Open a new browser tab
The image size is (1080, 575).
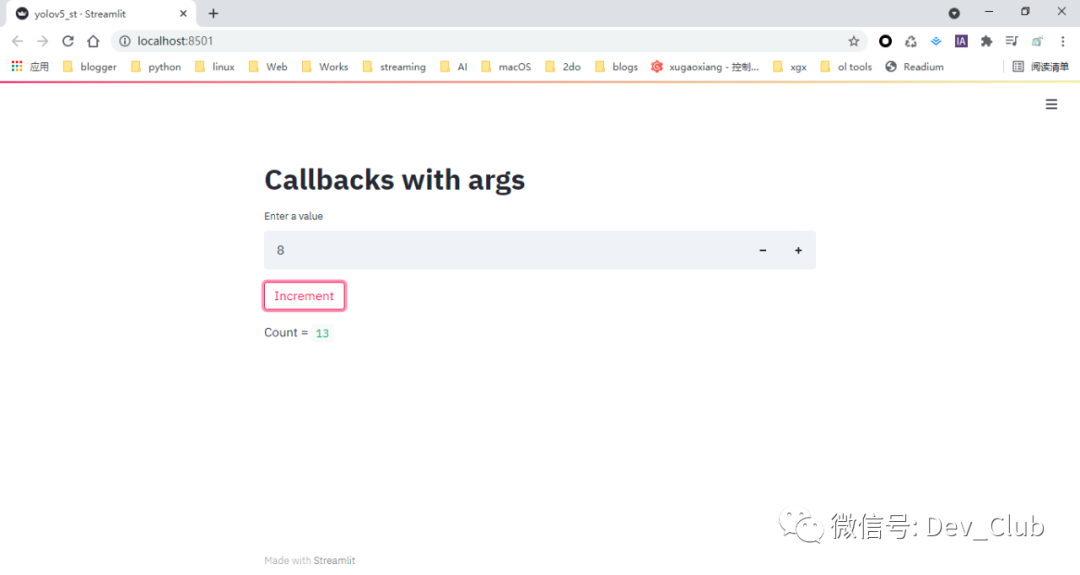point(214,13)
